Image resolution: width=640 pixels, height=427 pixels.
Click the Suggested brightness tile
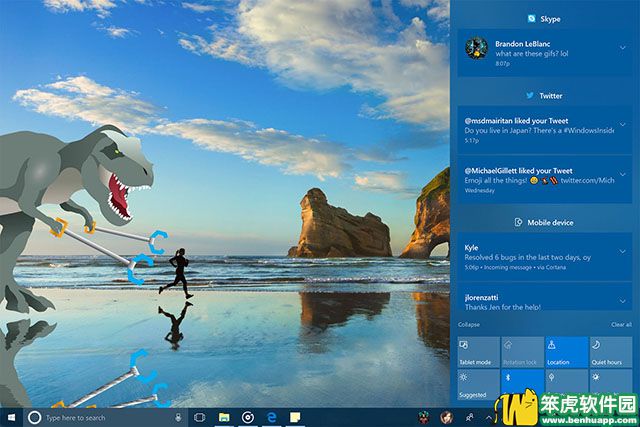click(x=478, y=385)
